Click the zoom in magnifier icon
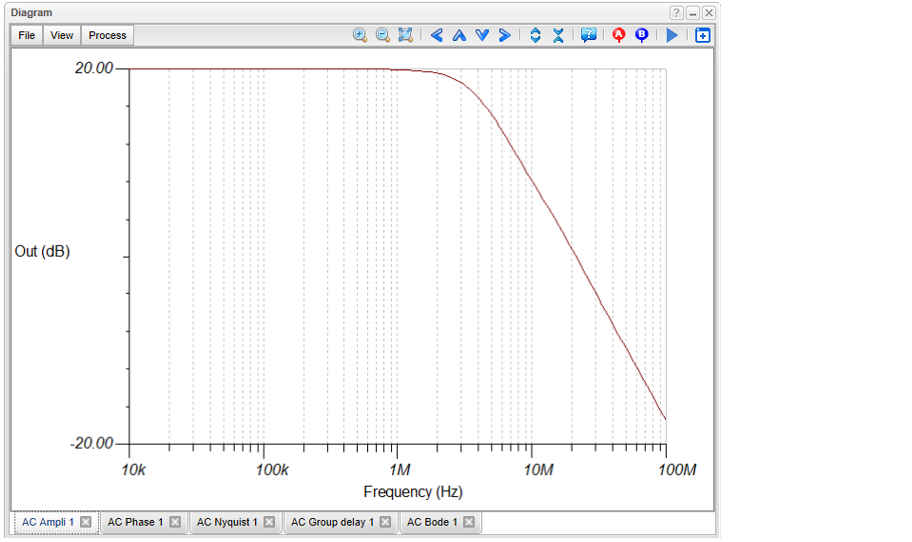Screen dimensions: 912x542 360,35
